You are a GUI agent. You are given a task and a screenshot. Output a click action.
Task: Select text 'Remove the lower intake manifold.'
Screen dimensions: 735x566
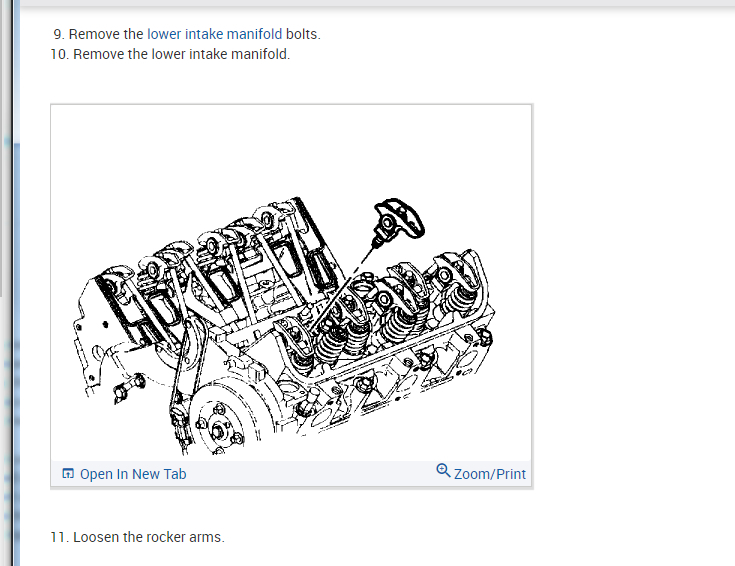182,54
